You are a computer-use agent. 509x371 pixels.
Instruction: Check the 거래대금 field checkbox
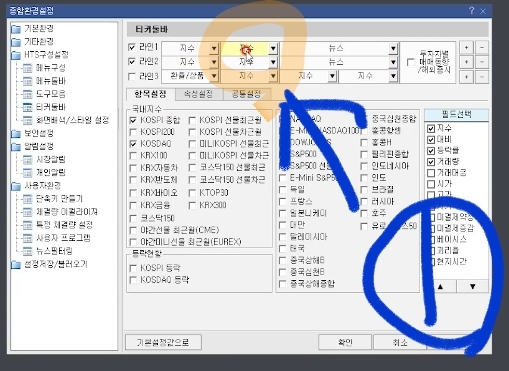click(431, 173)
